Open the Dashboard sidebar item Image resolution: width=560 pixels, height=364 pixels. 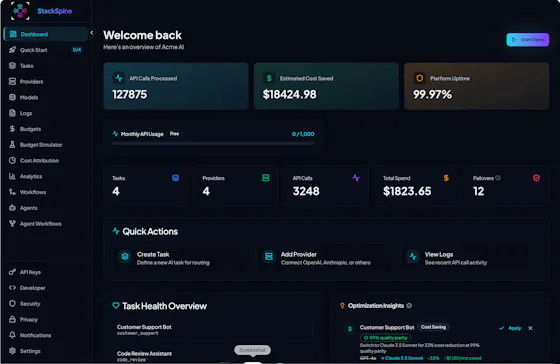click(x=46, y=34)
